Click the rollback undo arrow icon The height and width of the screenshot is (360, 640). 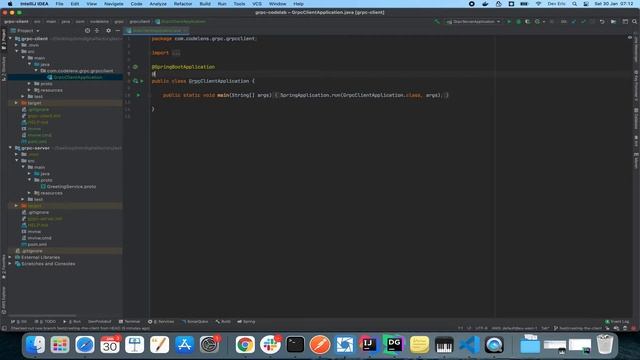coord(602,22)
